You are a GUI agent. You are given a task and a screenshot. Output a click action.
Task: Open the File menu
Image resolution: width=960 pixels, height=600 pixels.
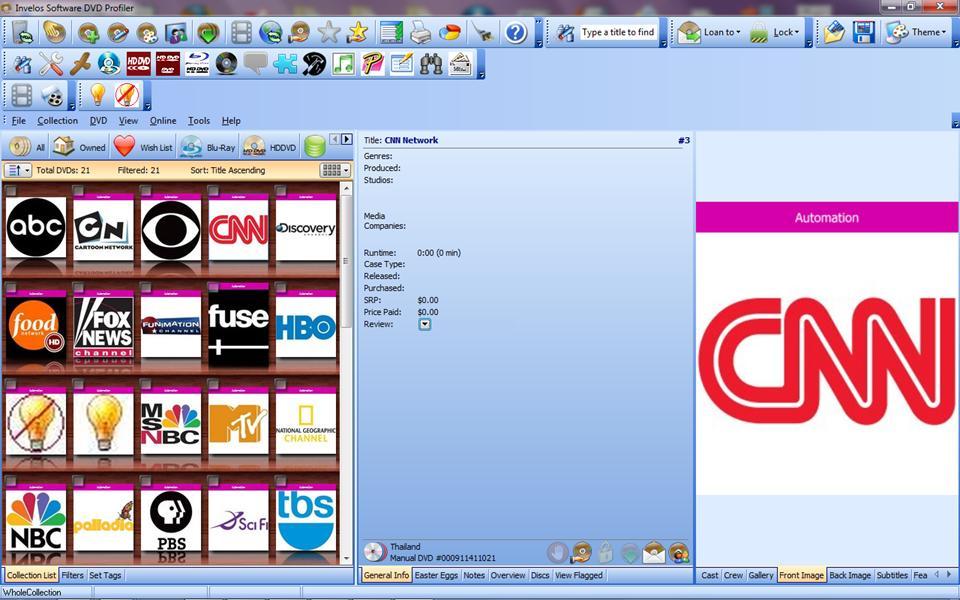coord(19,121)
